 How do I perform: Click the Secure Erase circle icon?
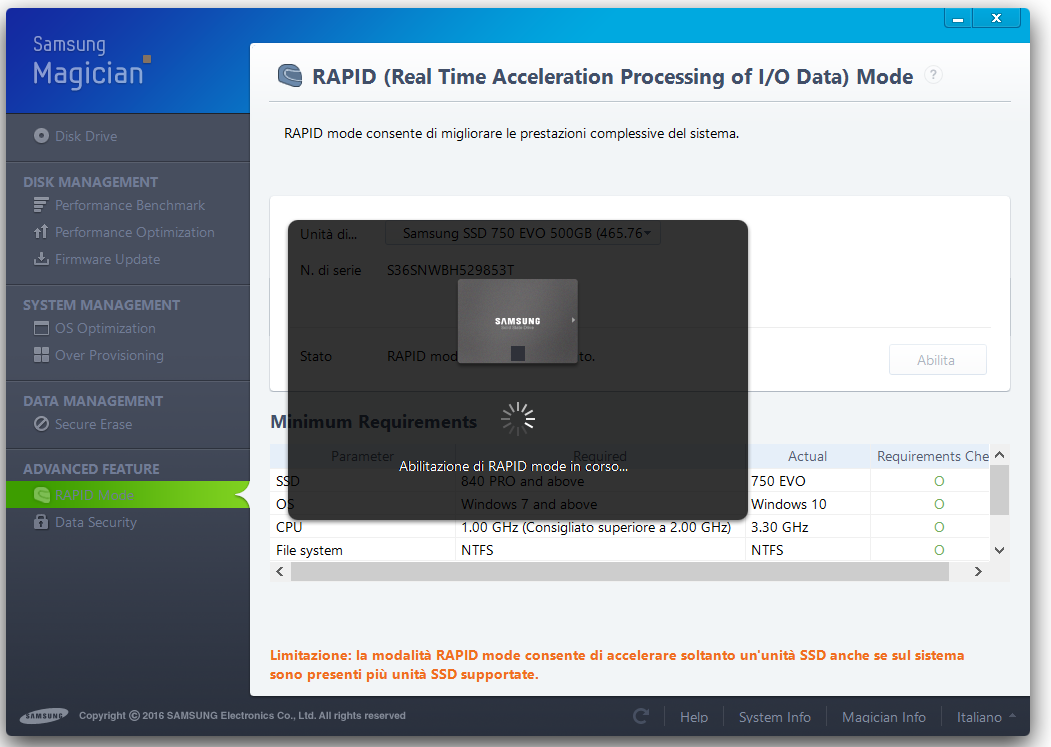42,424
